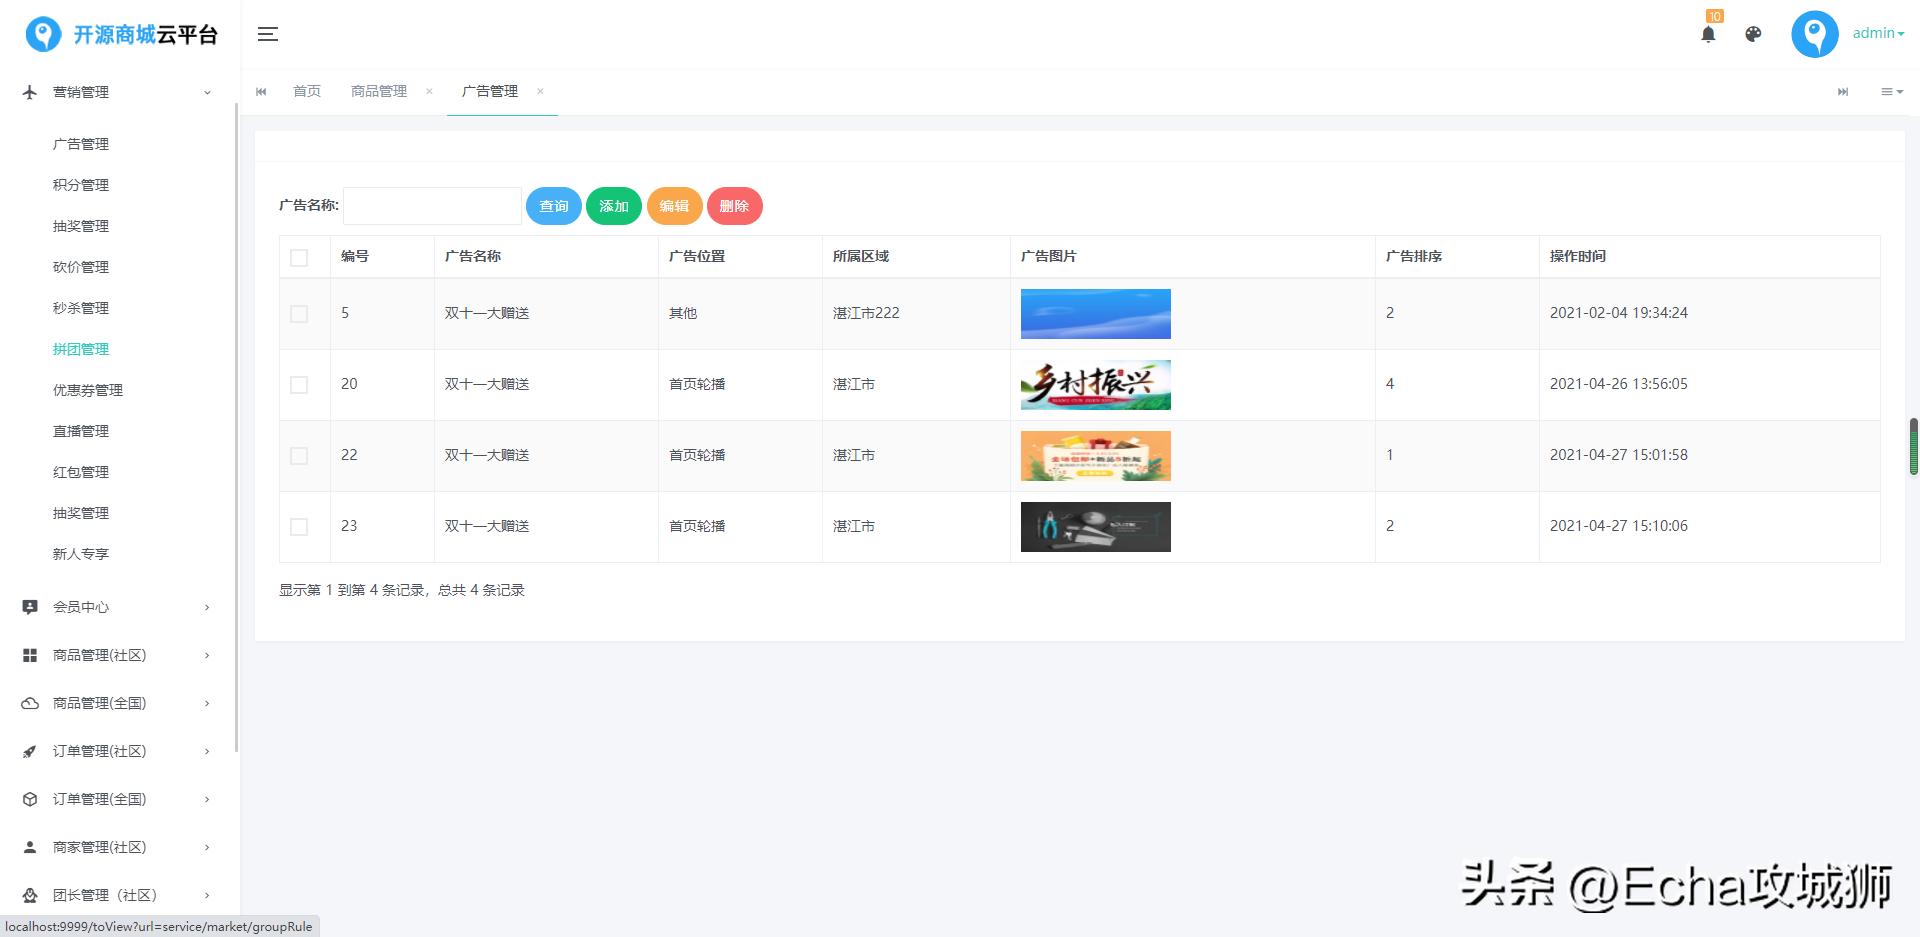Check the row checkbox for ad number 23
Viewport: 1920px width, 937px height.
[299, 526]
